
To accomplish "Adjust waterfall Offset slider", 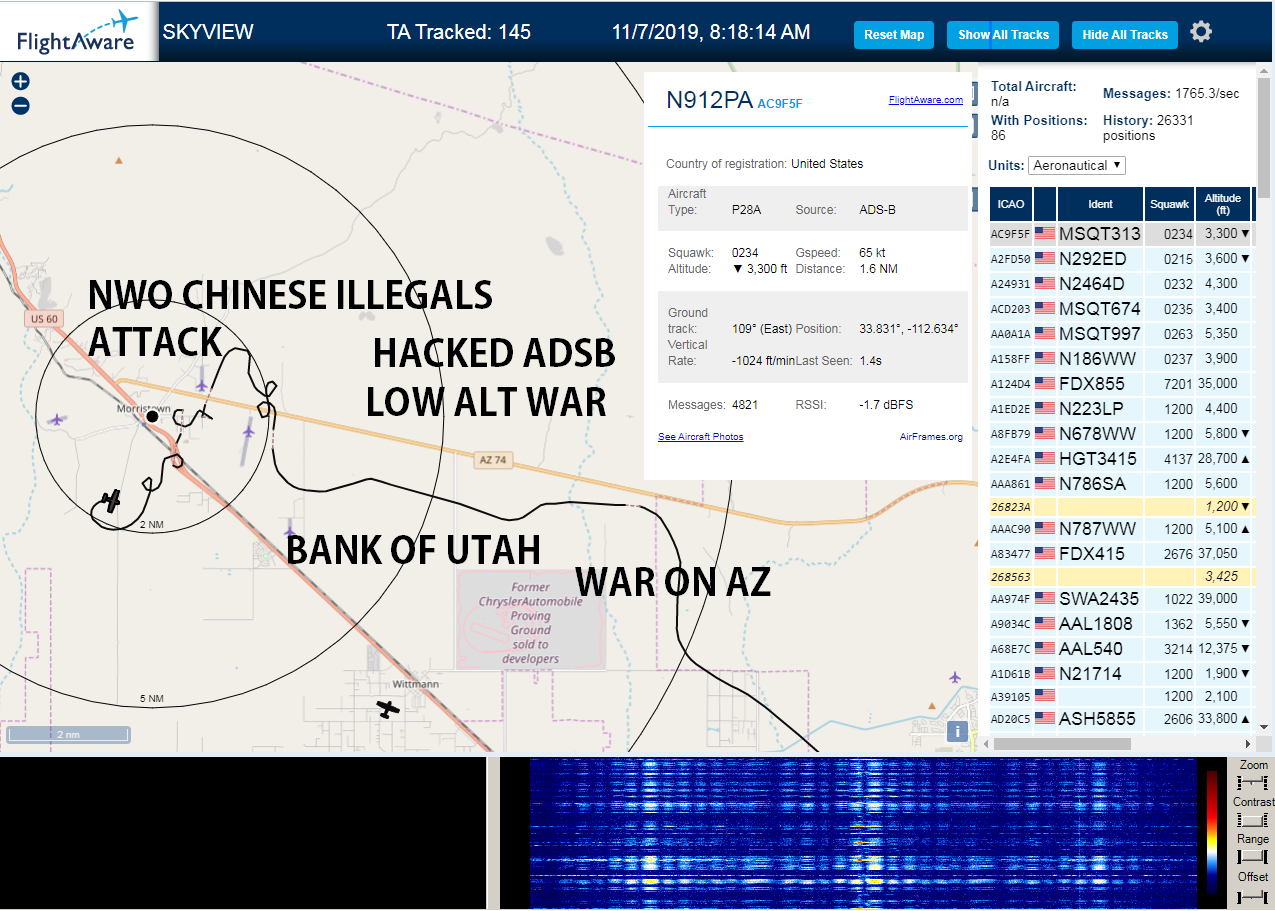I will 1252,896.
